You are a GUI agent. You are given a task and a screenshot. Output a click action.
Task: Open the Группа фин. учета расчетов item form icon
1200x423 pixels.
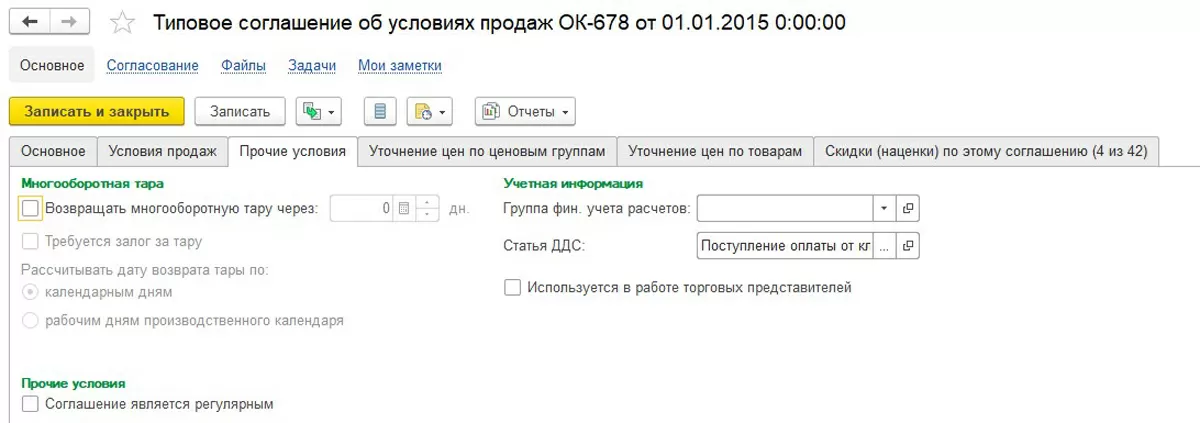tap(908, 209)
